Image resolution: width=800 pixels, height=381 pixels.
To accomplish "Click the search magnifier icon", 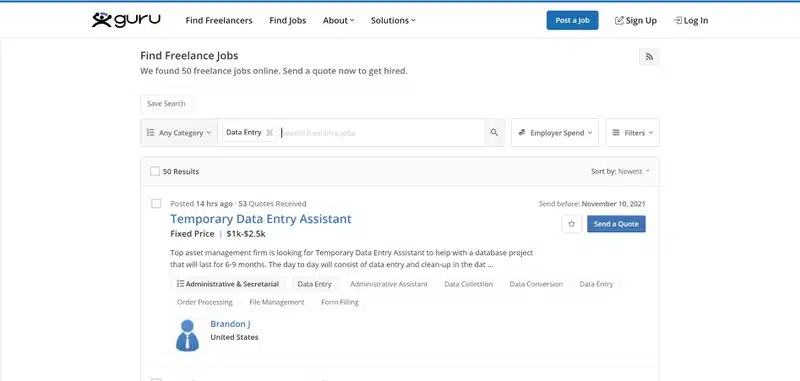I will coord(494,133).
